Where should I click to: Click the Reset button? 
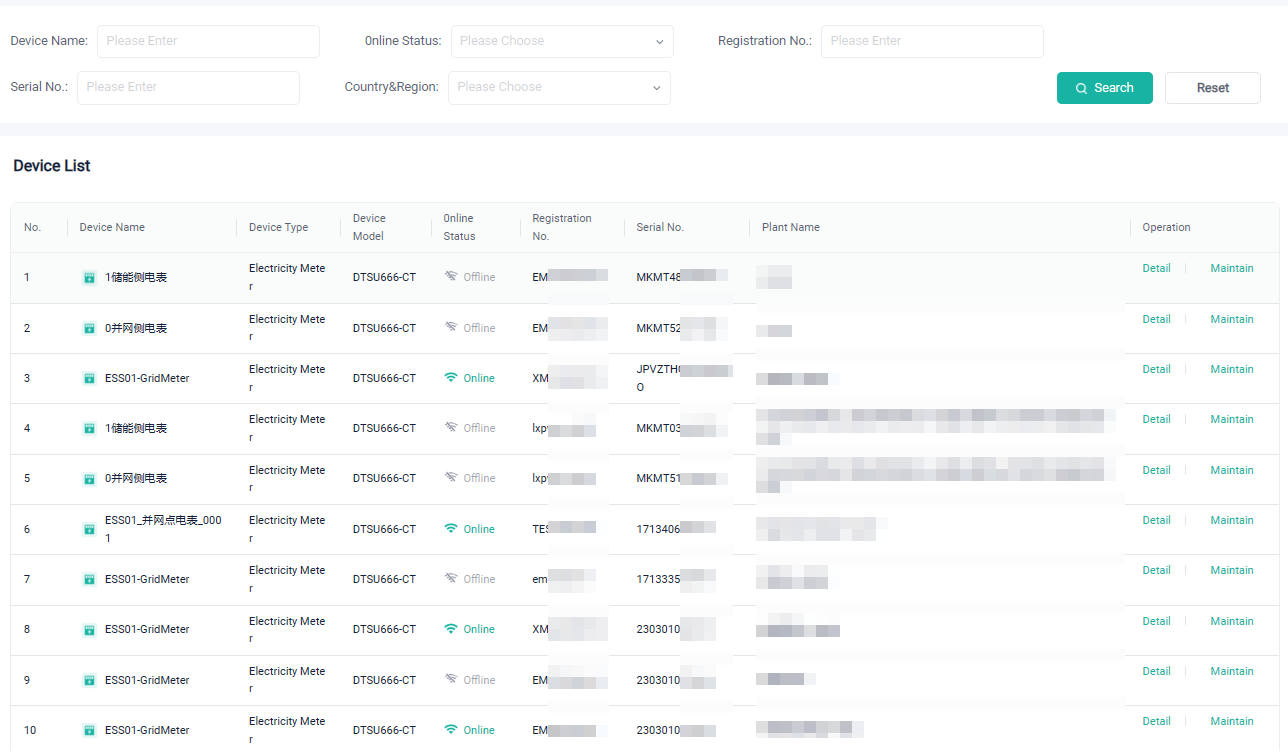coord(1213,88)
